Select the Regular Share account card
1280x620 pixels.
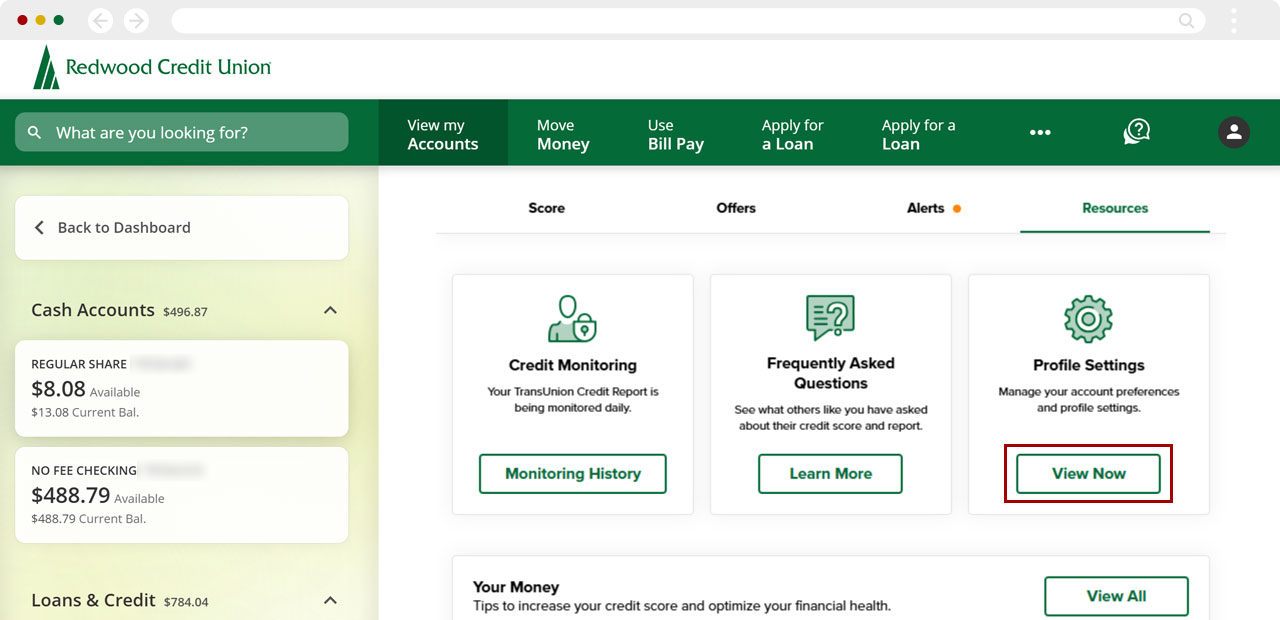(x=181, y=389)
